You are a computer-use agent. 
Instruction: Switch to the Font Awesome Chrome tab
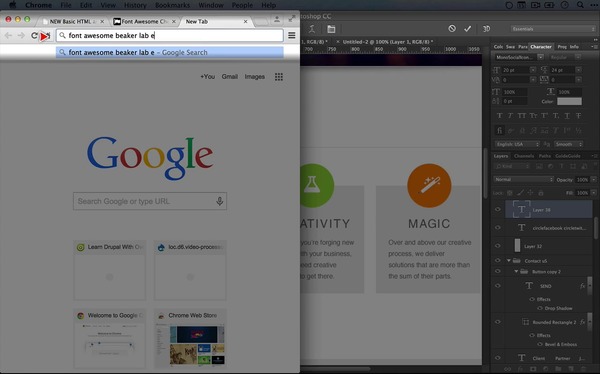[x=144, y=21]
